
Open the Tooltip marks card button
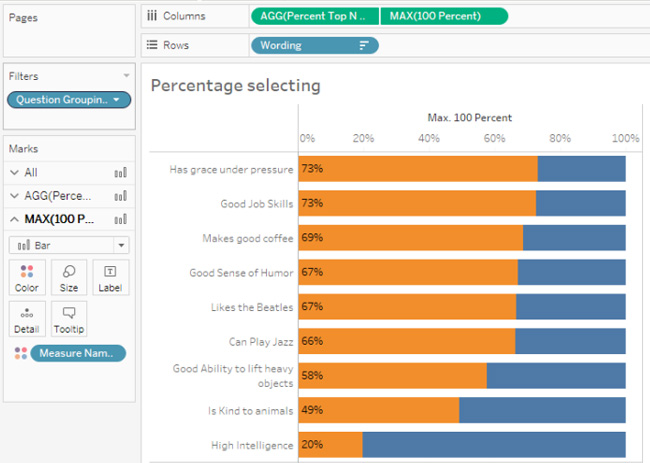point(69,320)
